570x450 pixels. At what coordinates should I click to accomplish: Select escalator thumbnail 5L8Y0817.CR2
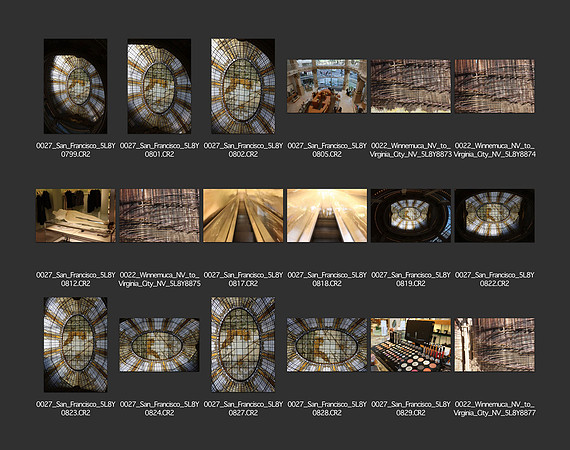coord(243,216)
